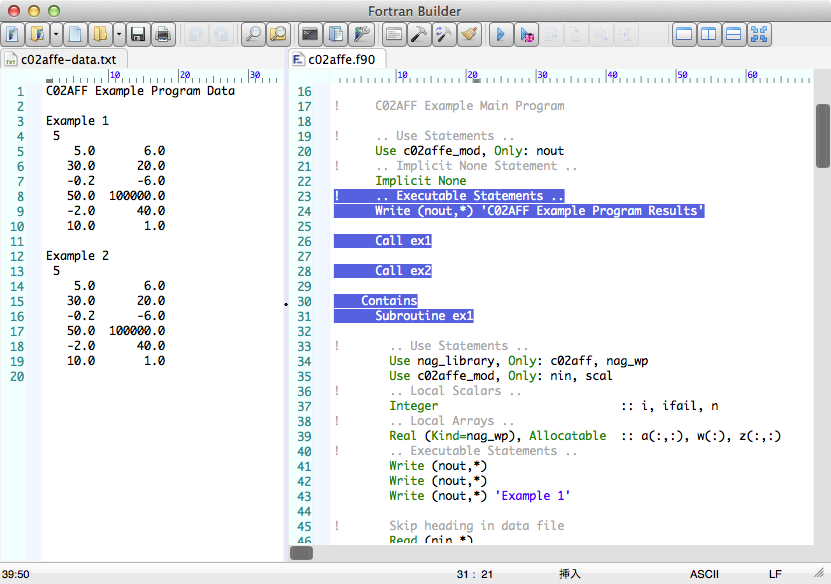831x584 pixels.
Task: Click the horizontal scrollbar thumb in code editor
Action: point(302,553)
